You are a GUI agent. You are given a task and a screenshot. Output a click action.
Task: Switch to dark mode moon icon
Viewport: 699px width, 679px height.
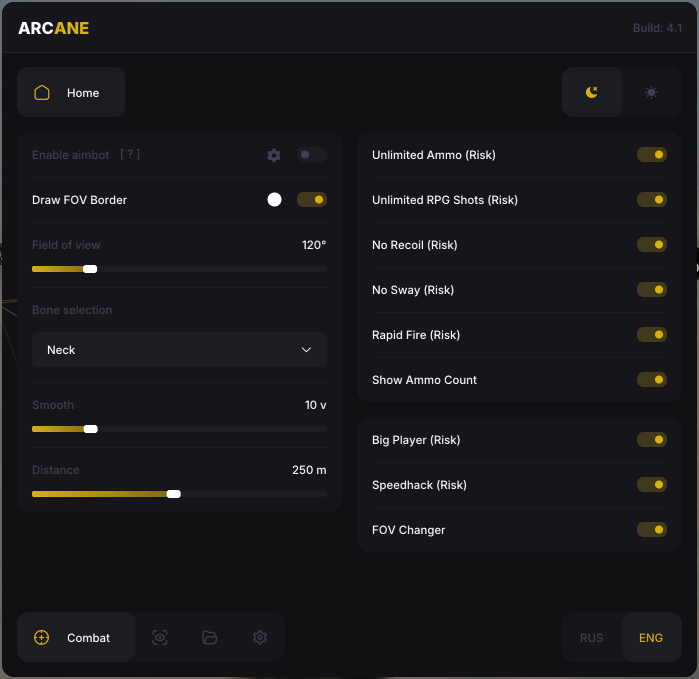592,92
